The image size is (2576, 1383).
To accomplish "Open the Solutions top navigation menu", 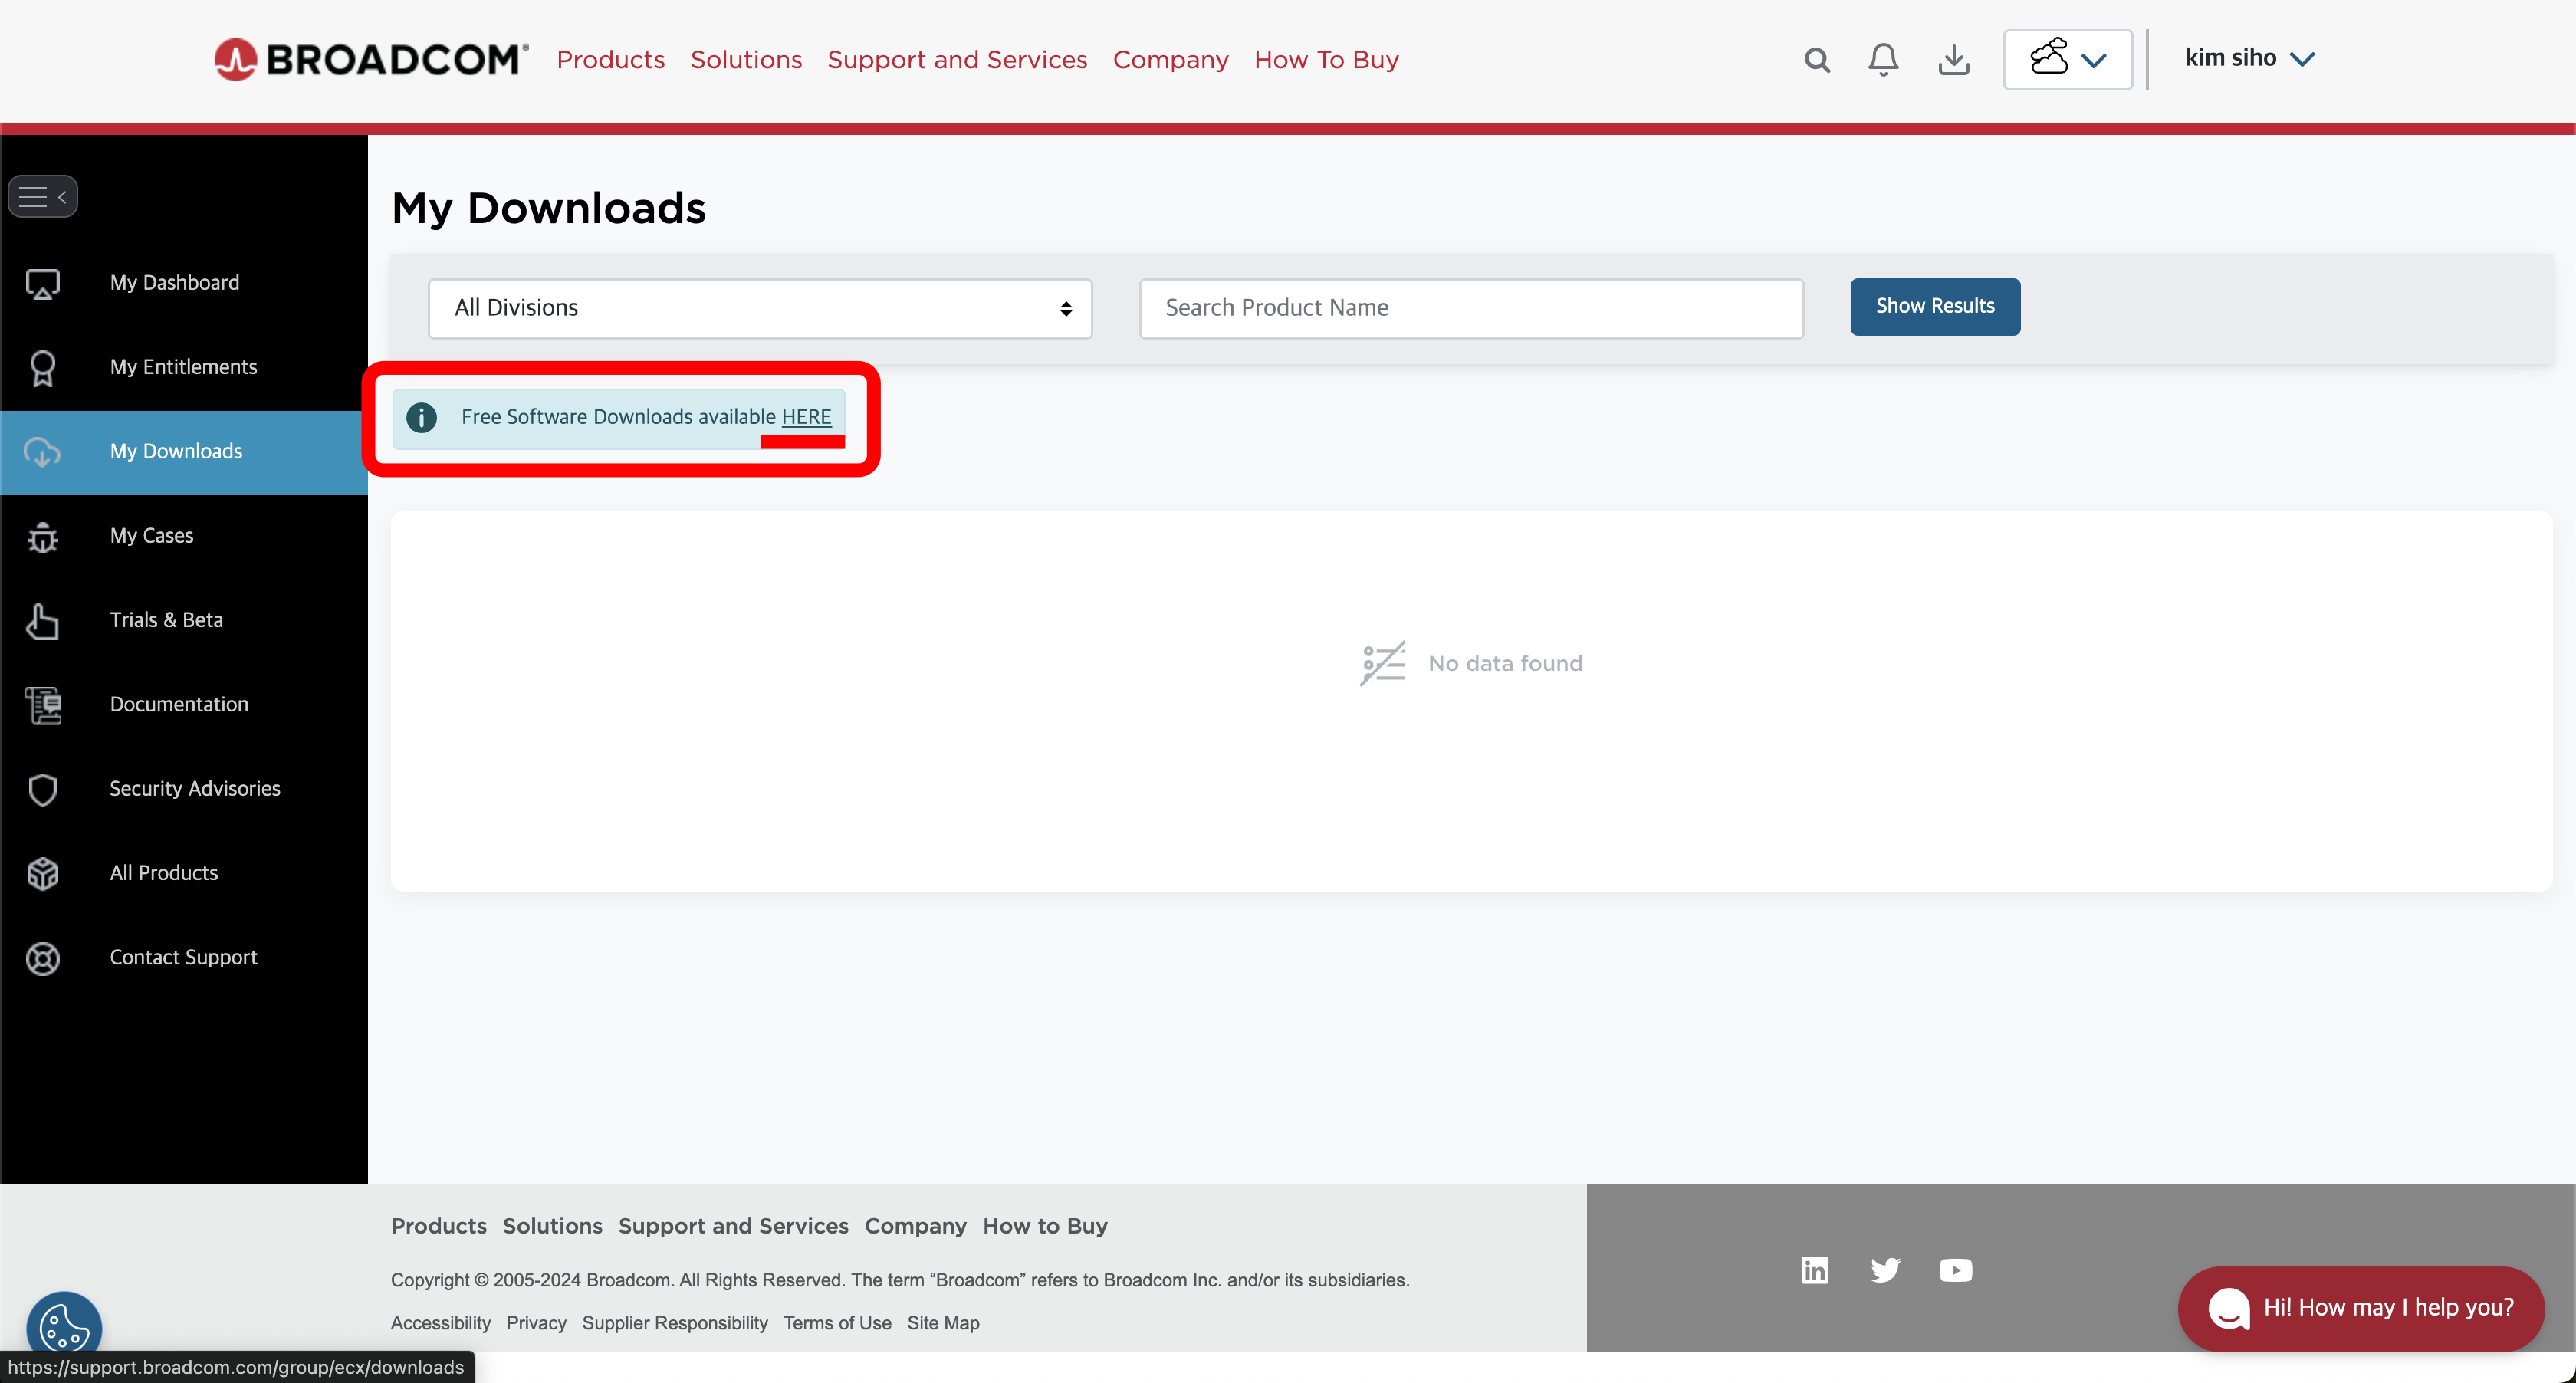I will click(746, 60).
